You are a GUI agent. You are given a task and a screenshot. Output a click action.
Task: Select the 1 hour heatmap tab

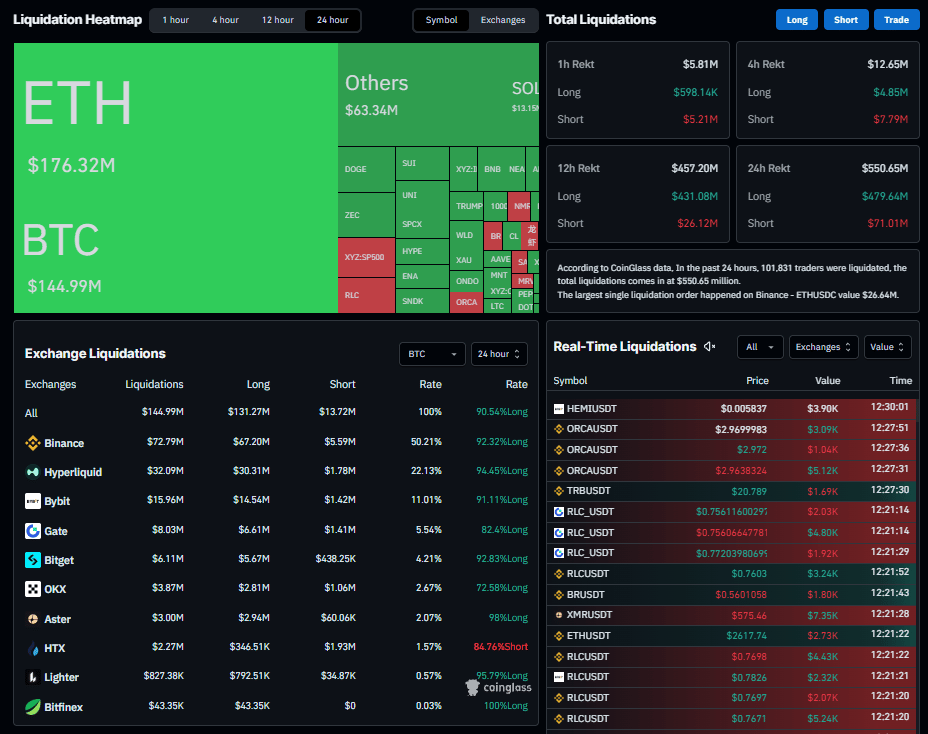176,20
